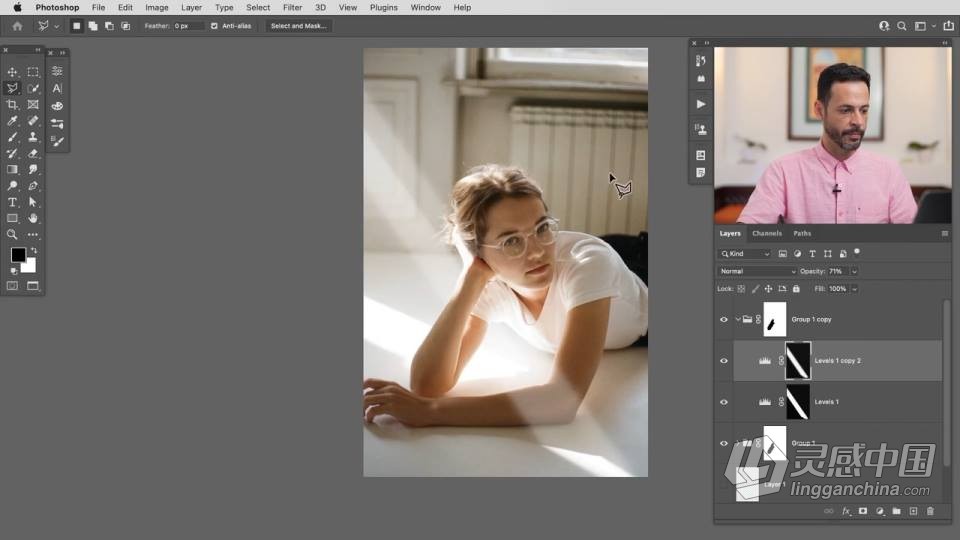The width and height of the screenshot is (960, 540).
Task: Enable Intersect with selection mode
Action: (126, 26)
